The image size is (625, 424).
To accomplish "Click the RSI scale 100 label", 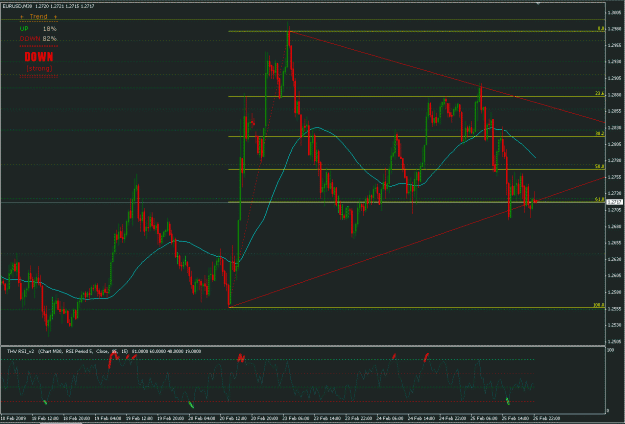I will pyautogui.click(x=610, y=350).
